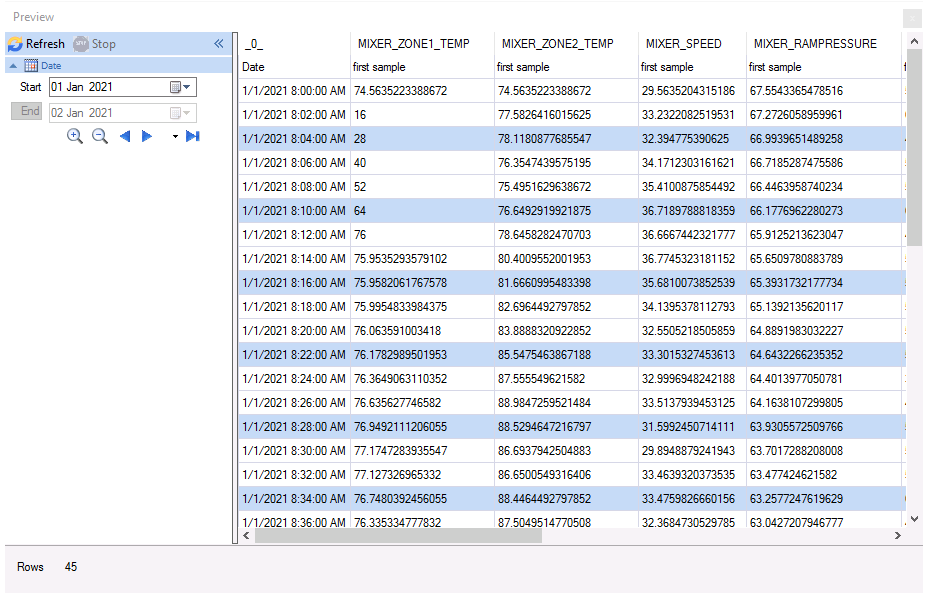928x598 pixels.
Task: Click speed value 29.8948879241943
Action: (688, 451)
